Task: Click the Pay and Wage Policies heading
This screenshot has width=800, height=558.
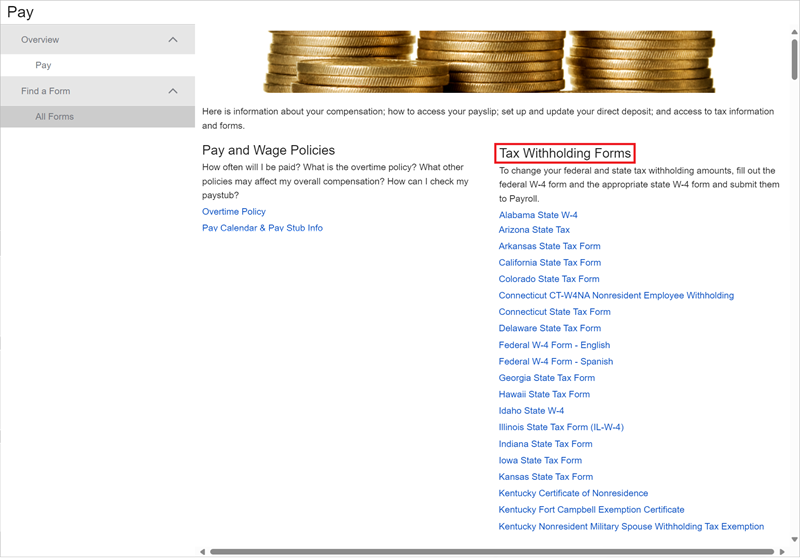Action: point(268,150)
